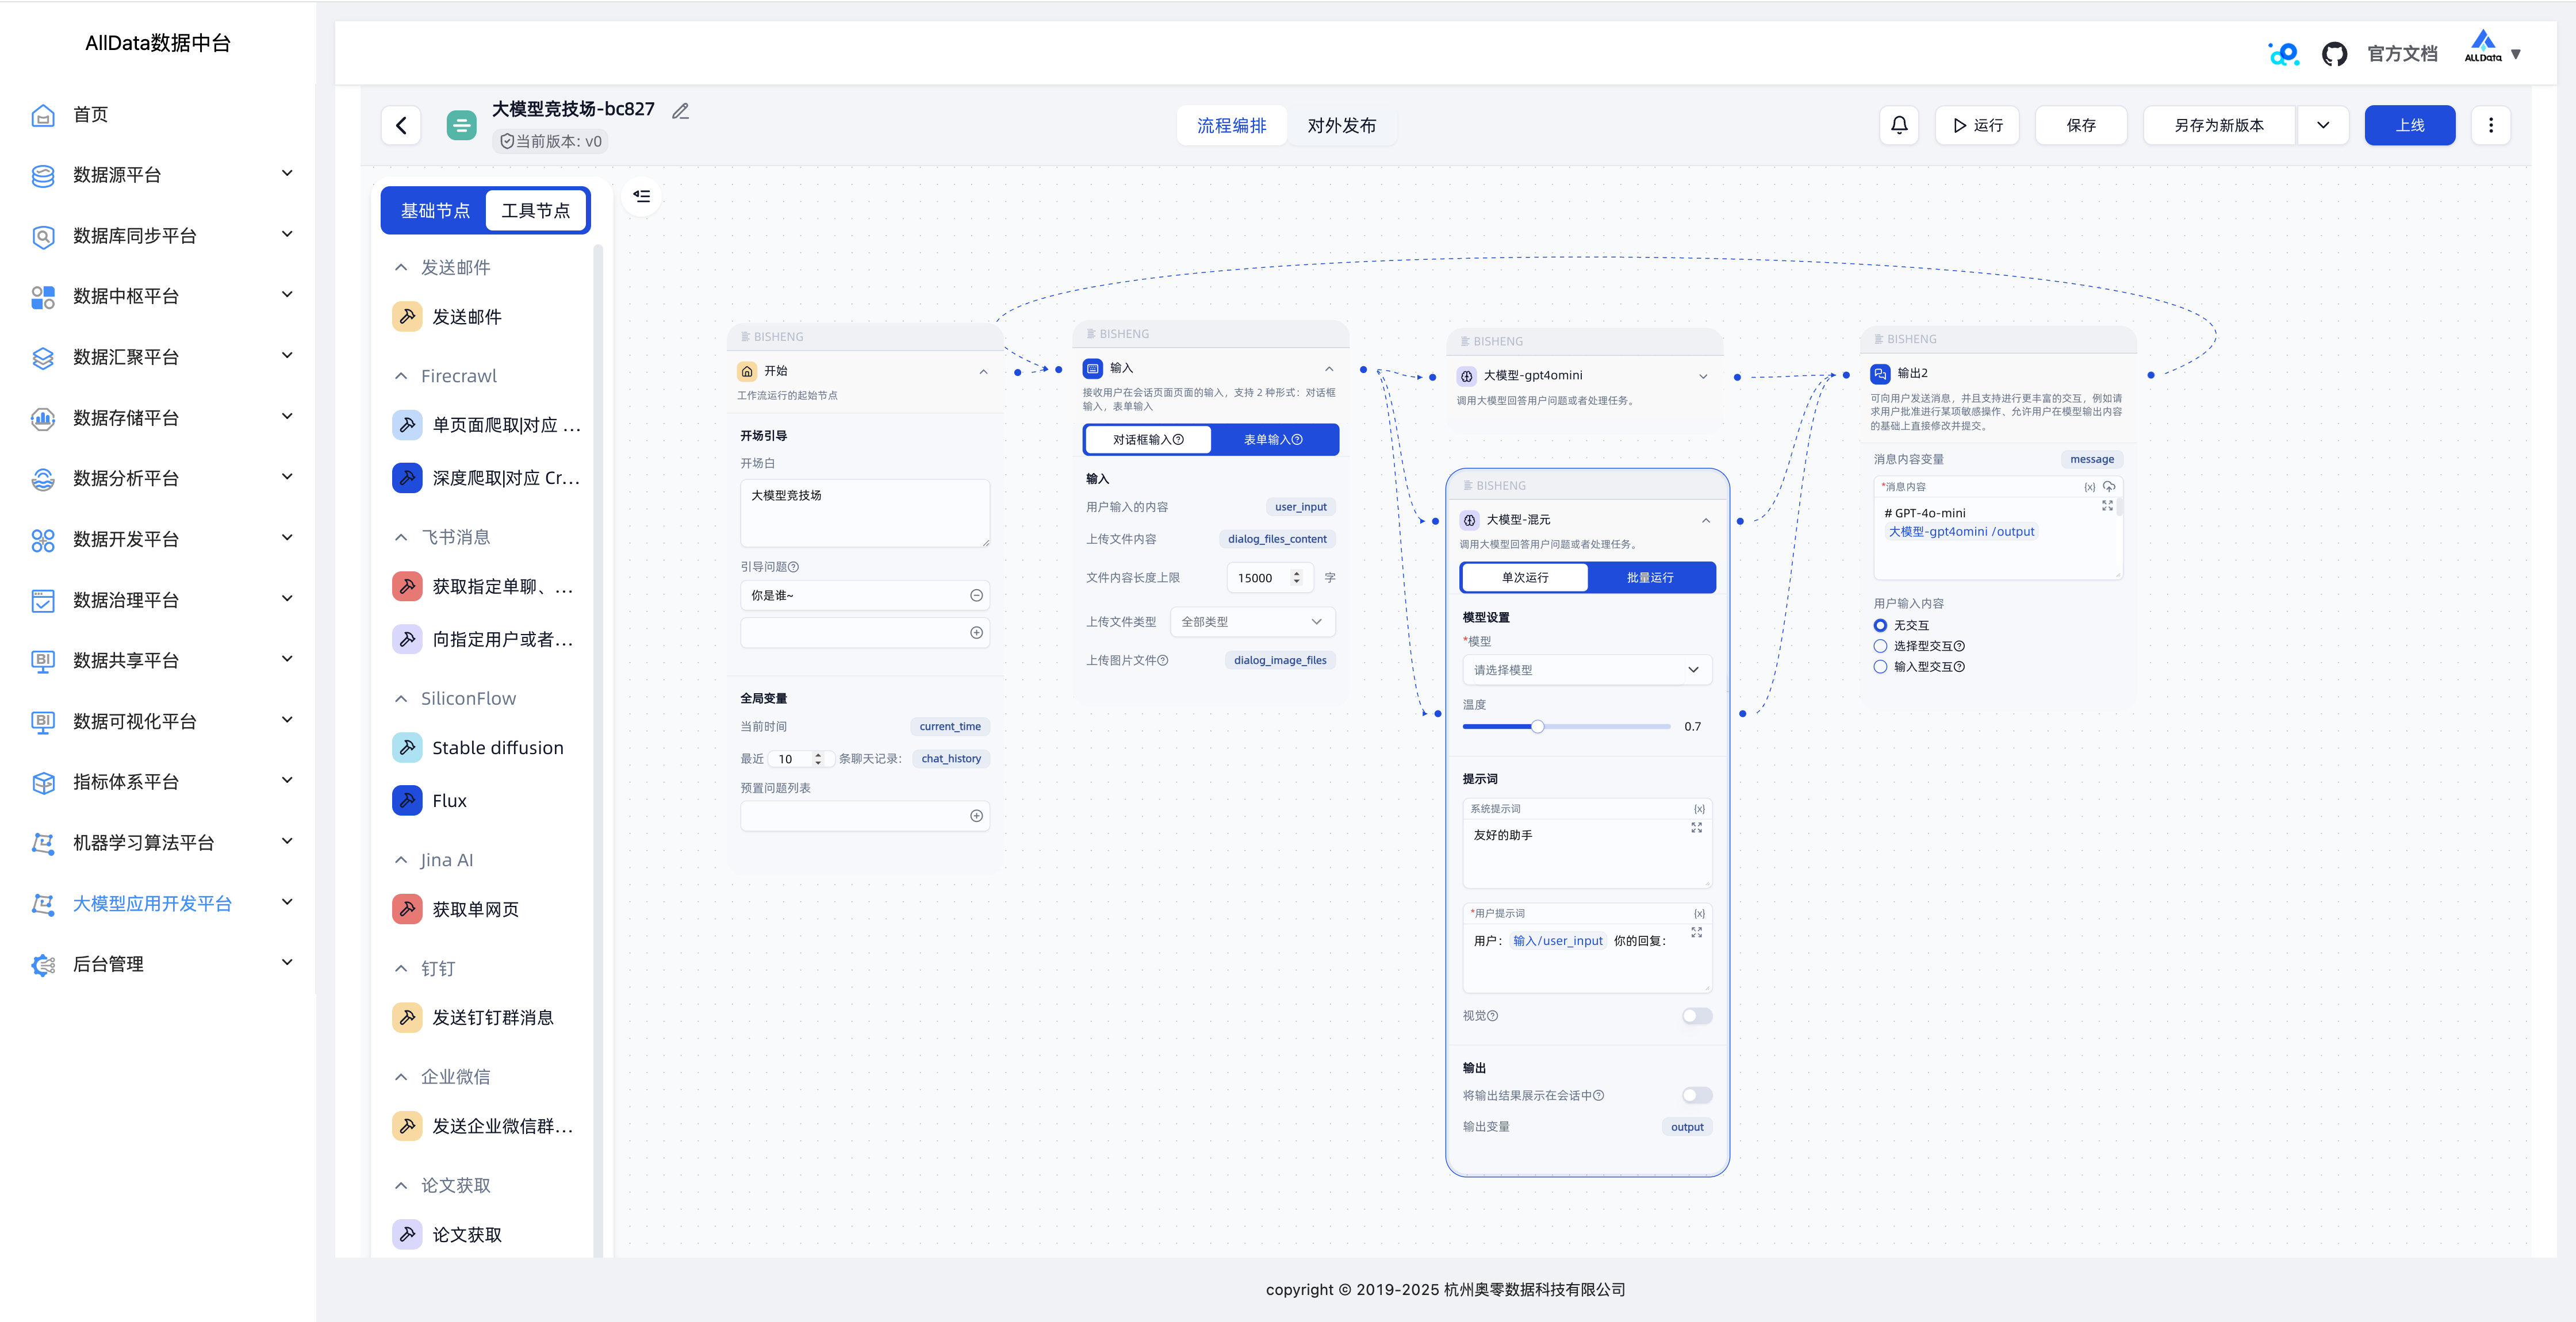Image resolution: width=2576 pixels, height=1322 pixels.
Task: Switch to the 对外发布 tab
Action: pyautogui.click(x=1341, y=125)
